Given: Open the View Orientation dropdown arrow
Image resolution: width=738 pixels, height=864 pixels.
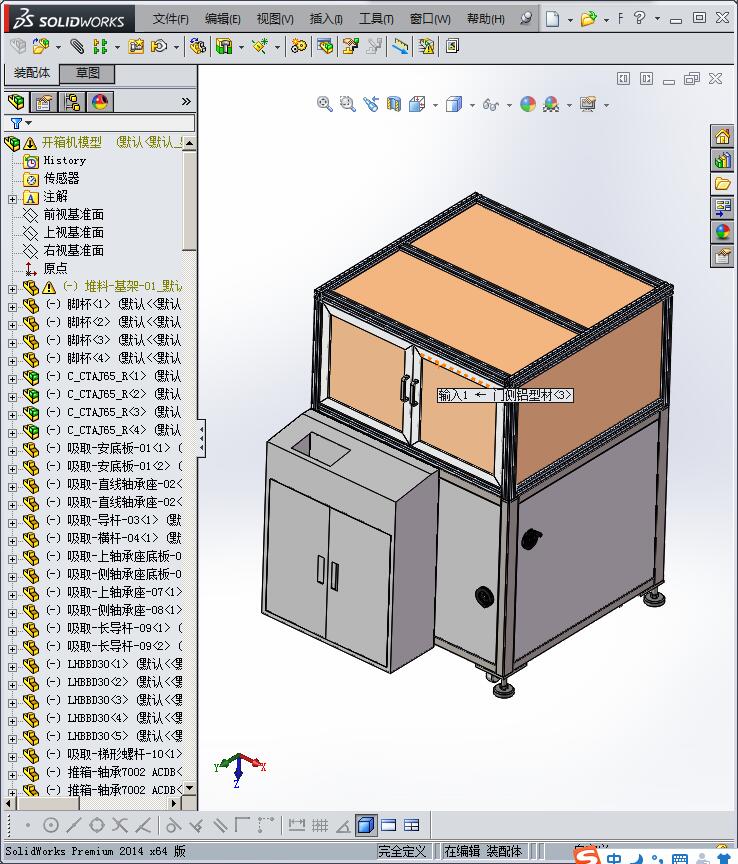Looking at the screenshot, I should pyautogui.click(x=435, y=105).
